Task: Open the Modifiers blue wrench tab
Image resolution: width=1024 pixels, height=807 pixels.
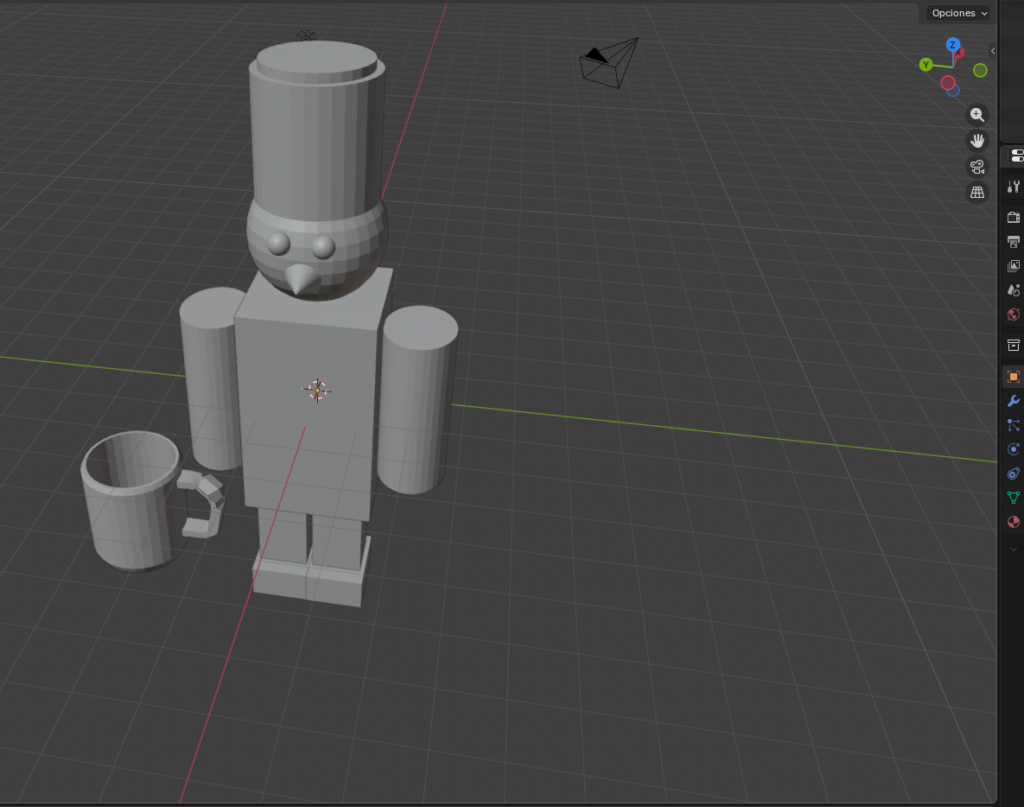Action: tap(1013, 401)
